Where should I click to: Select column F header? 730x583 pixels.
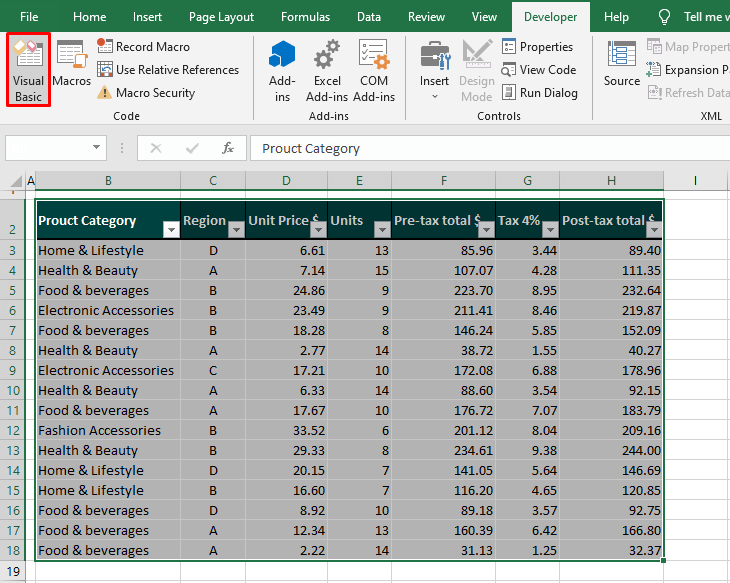coord(444,180)
